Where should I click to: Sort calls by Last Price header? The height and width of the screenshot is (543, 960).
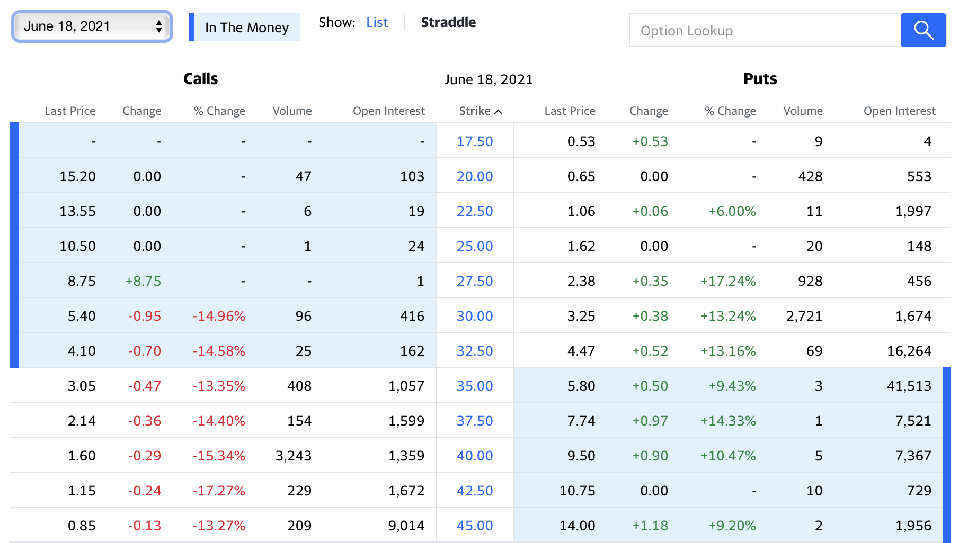(x=70, y=111)
